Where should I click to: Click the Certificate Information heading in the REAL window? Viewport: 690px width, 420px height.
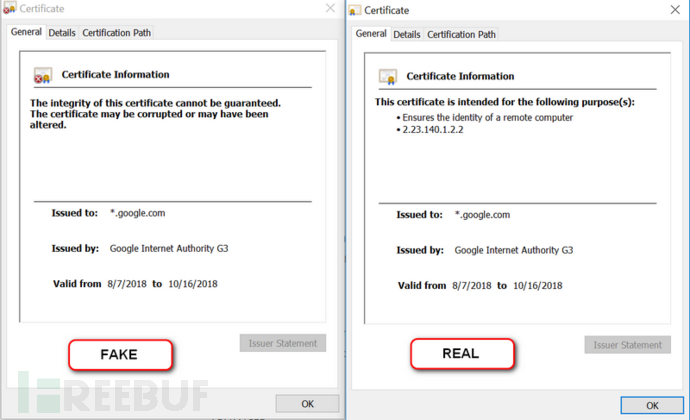[460, 76]
